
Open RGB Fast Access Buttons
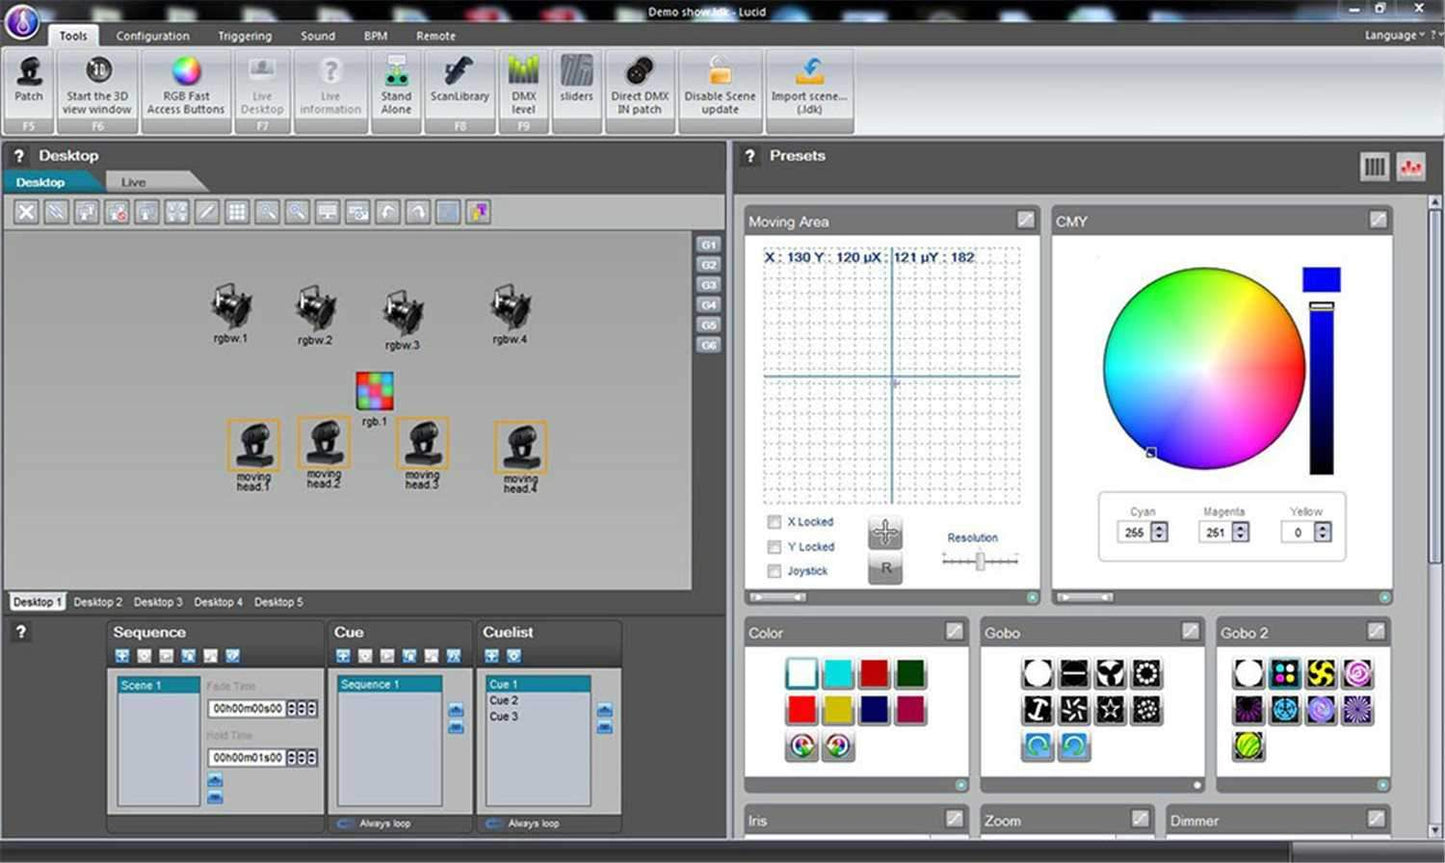click(184, 85)
